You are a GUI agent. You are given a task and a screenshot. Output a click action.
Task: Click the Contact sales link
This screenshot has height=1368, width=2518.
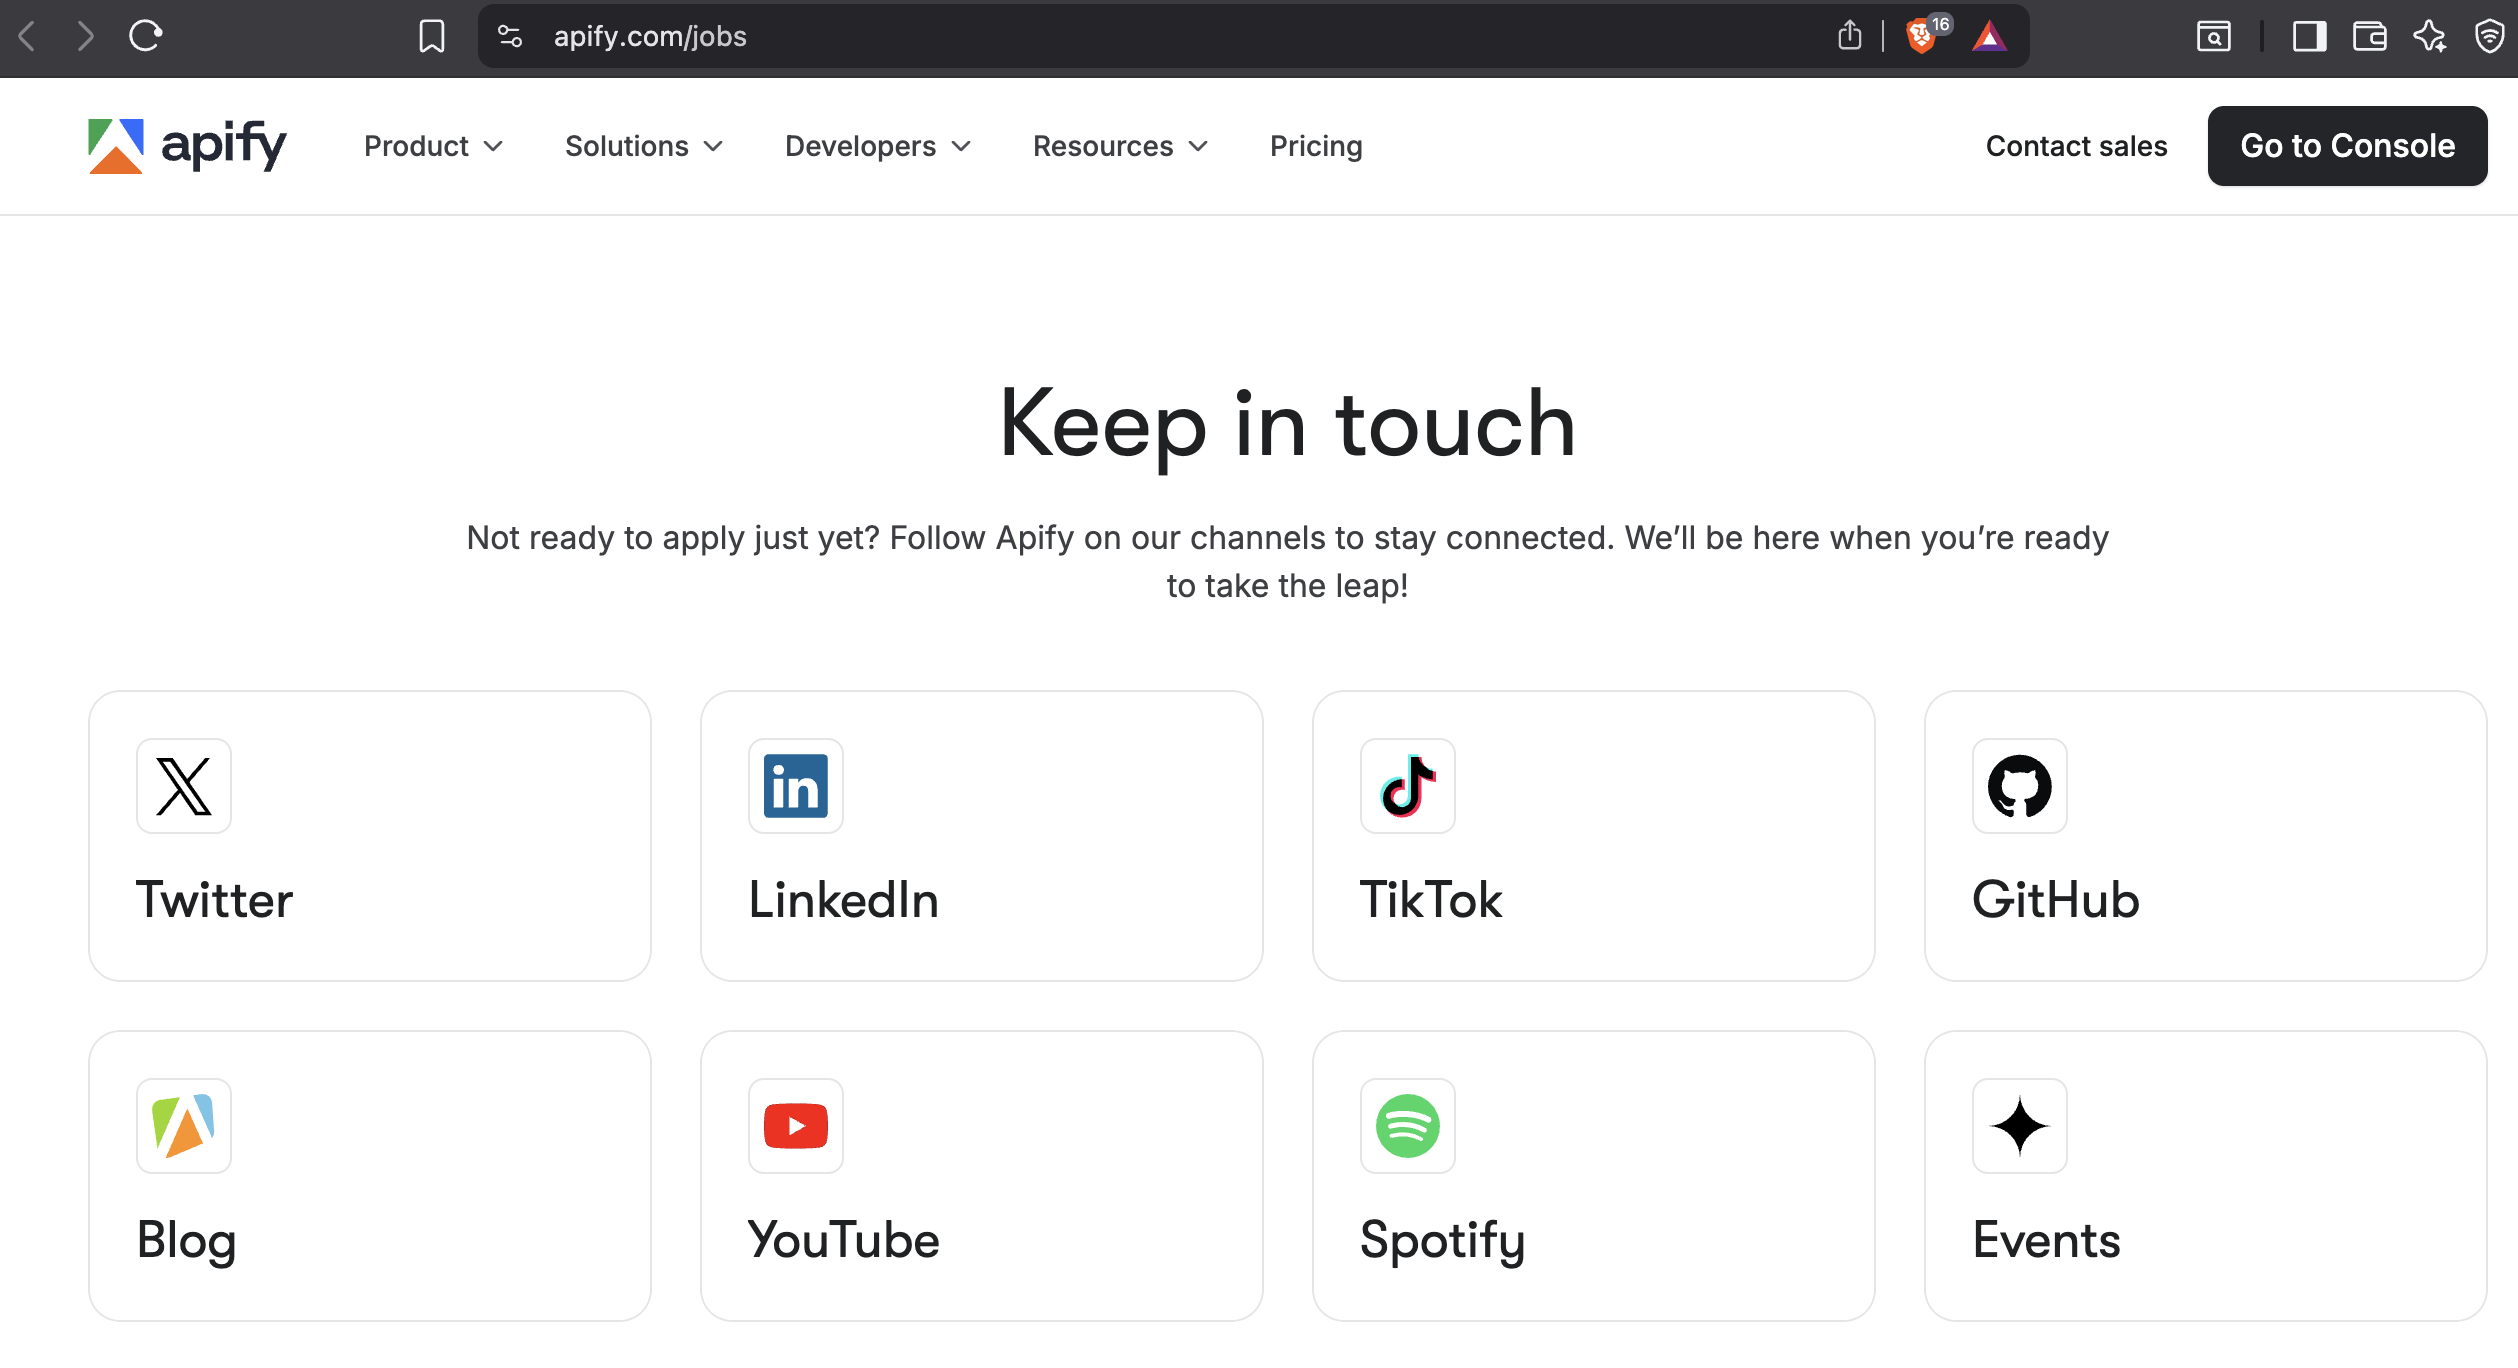2076,146
